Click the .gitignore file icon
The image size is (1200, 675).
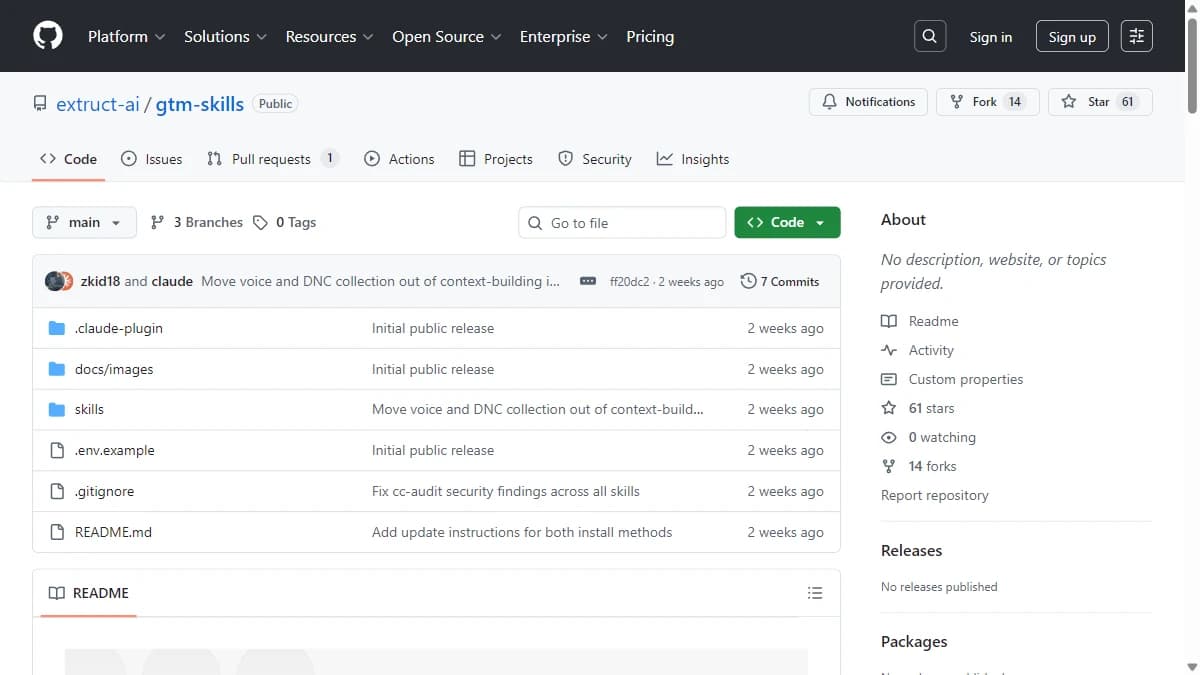click(57, 491)
